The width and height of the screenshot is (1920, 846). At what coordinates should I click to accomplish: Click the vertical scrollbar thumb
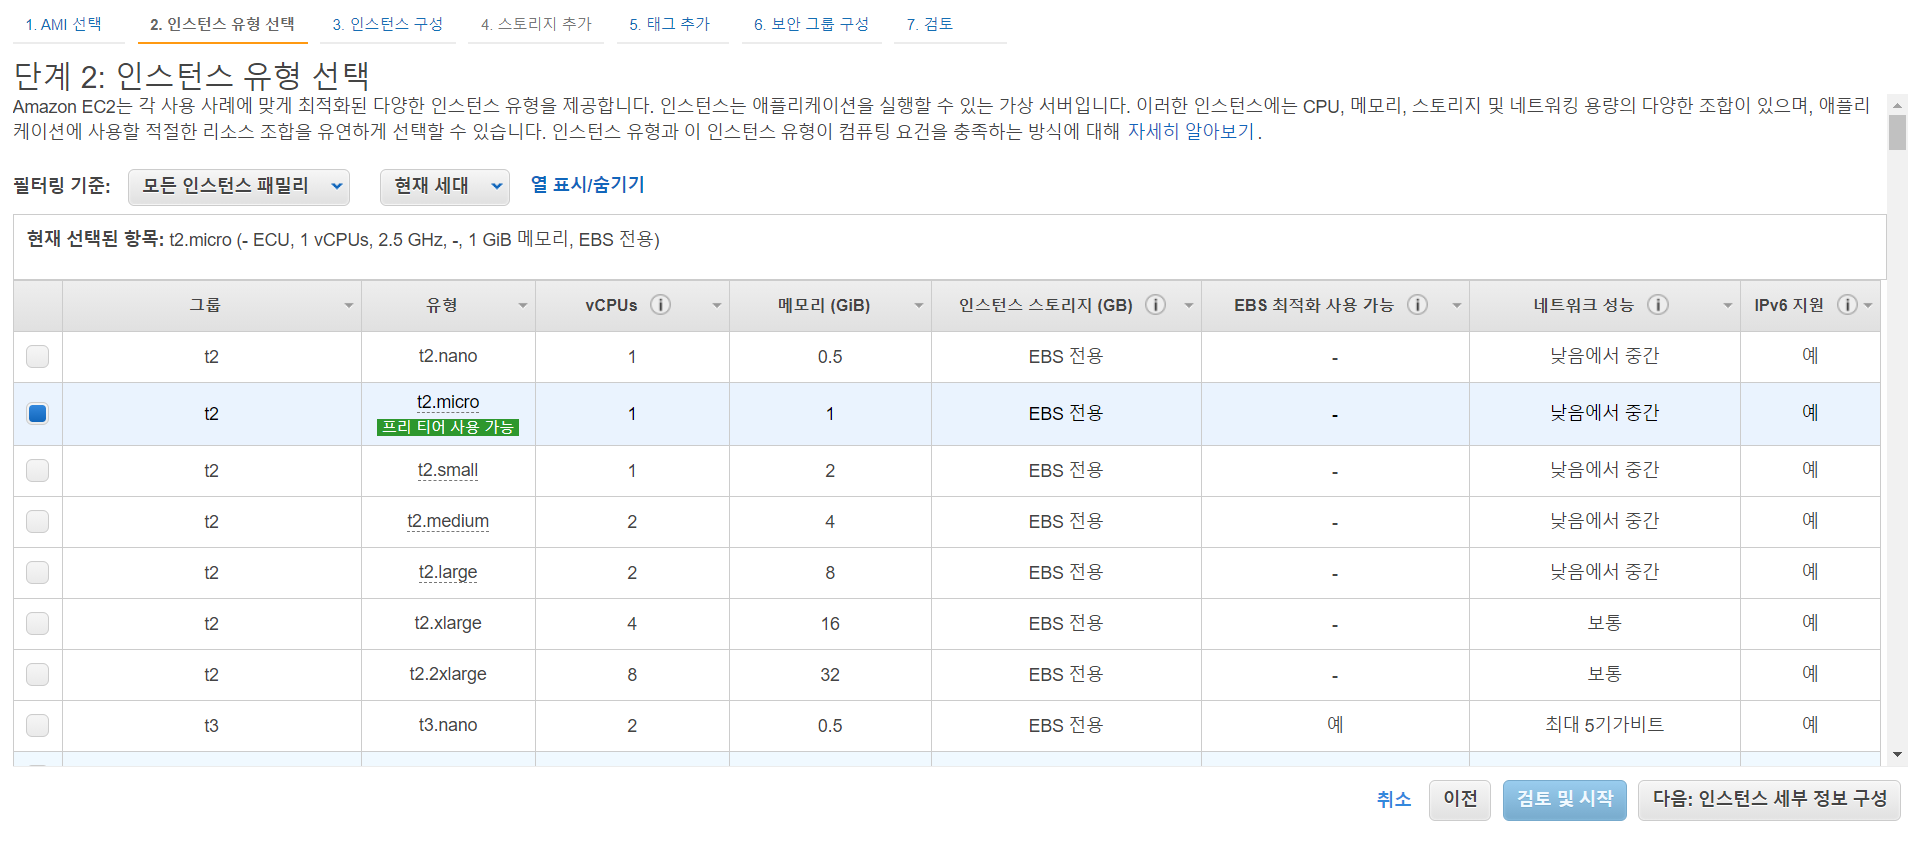pos(1897,132)
